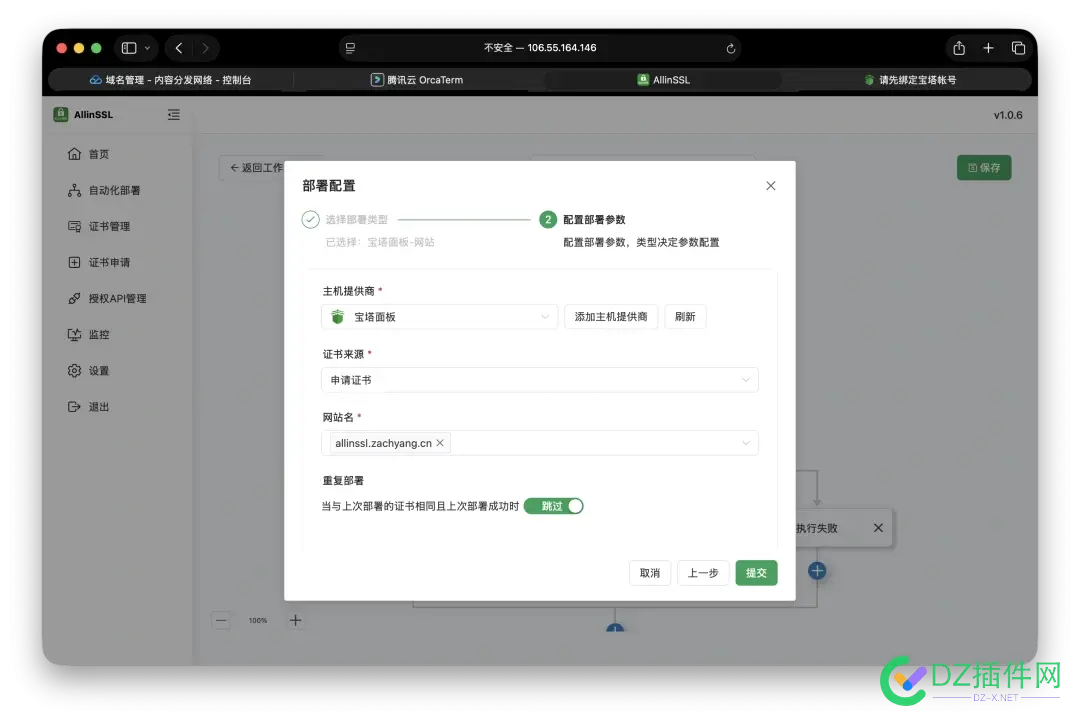Close the 部署配置 dialog
The height and width of the screenshot is (721, 1080).
pyautogui.click(x=771, y=186)
